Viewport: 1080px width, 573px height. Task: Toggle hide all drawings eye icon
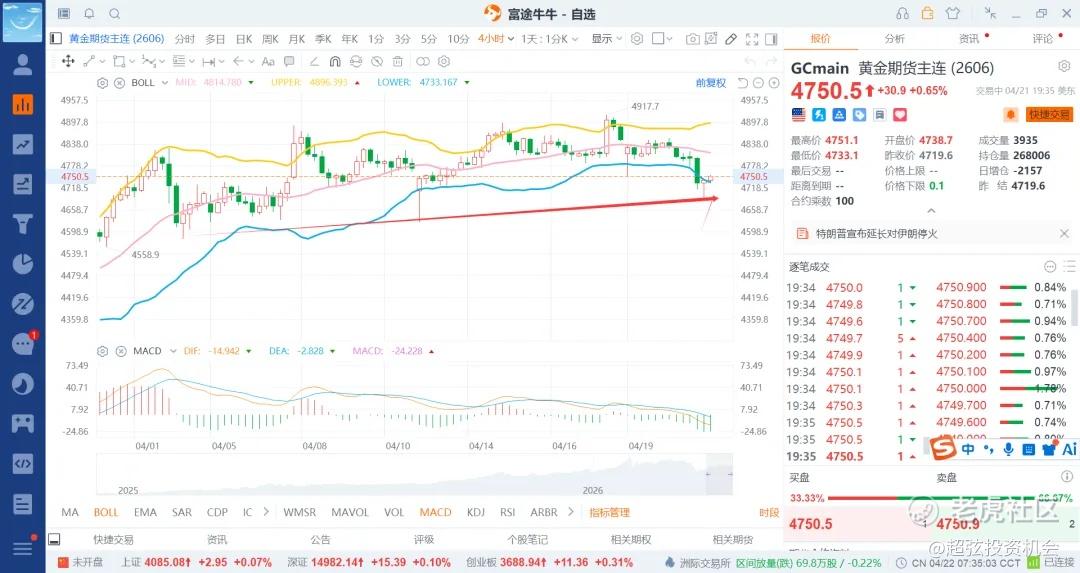377,61
